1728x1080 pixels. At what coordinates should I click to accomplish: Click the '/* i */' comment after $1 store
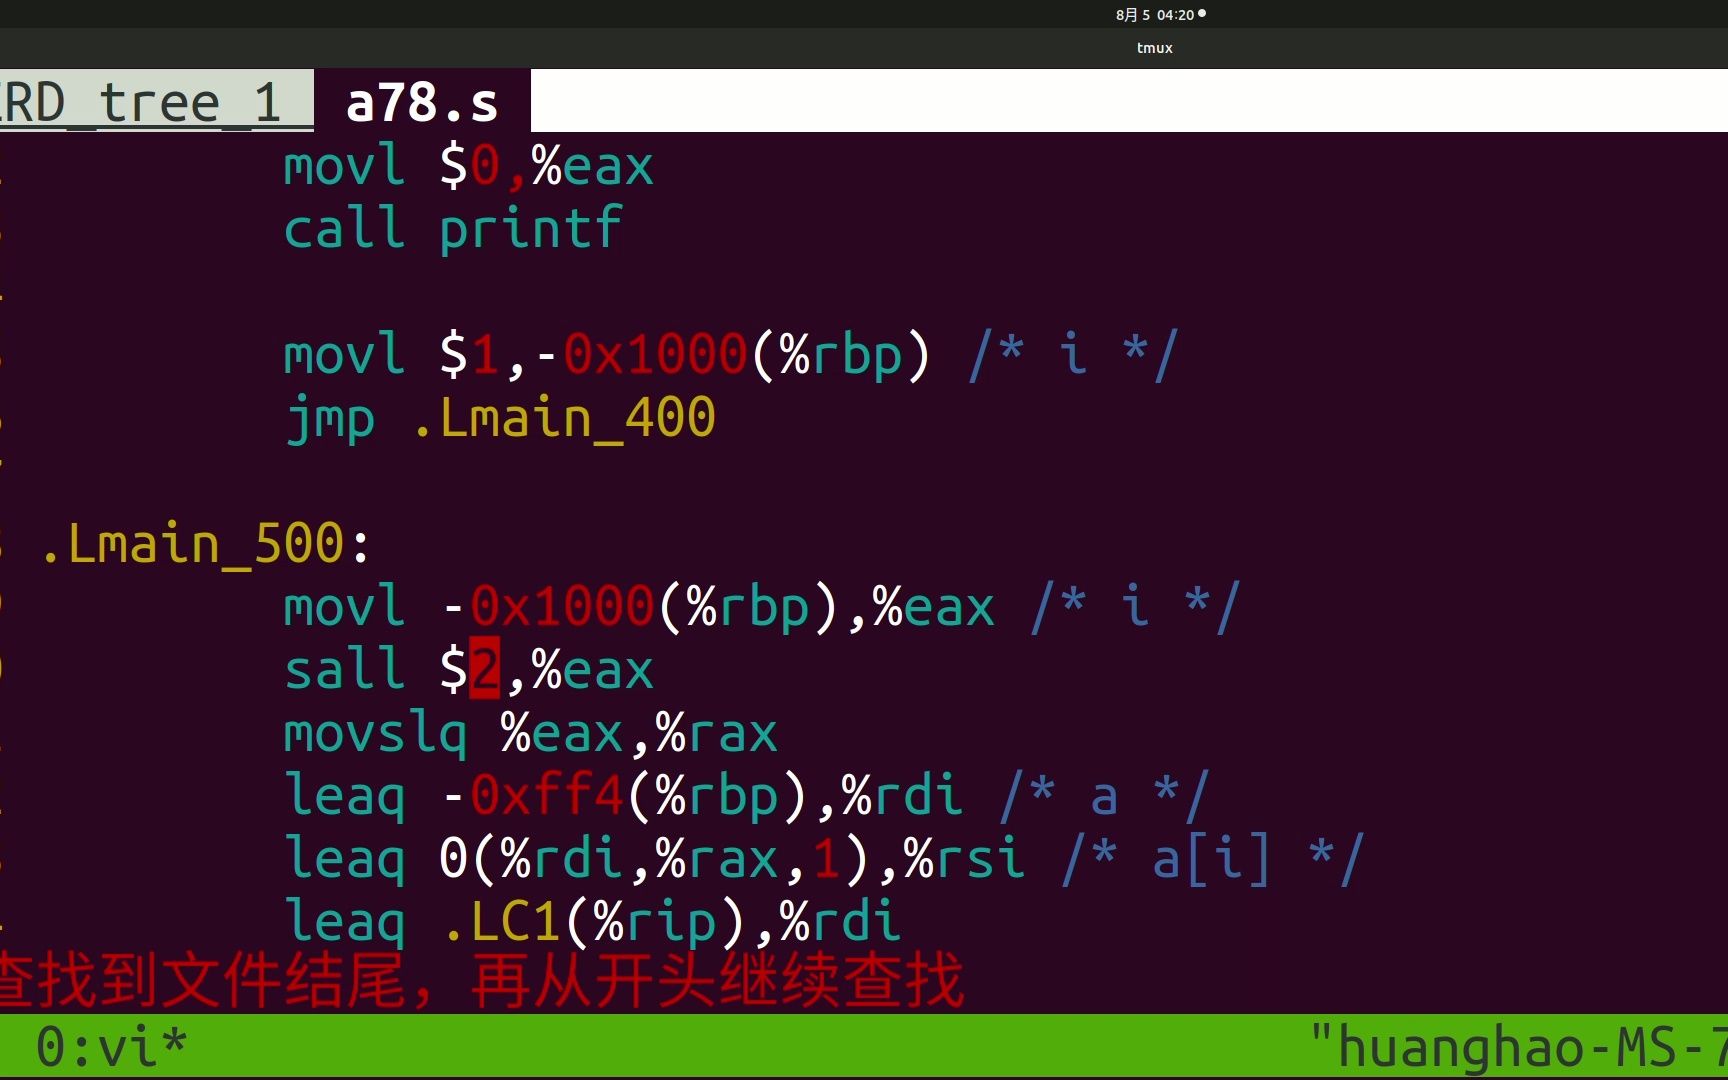(x=1074, y=355)
